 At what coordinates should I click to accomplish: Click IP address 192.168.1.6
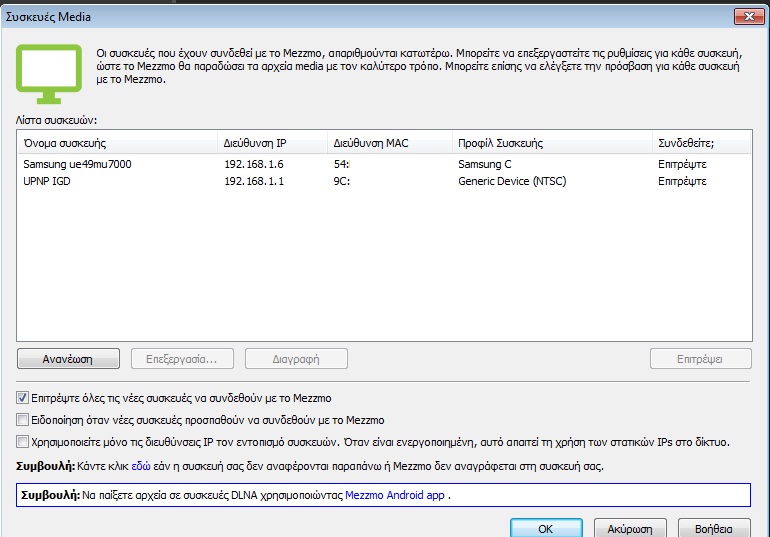point(254,164)
